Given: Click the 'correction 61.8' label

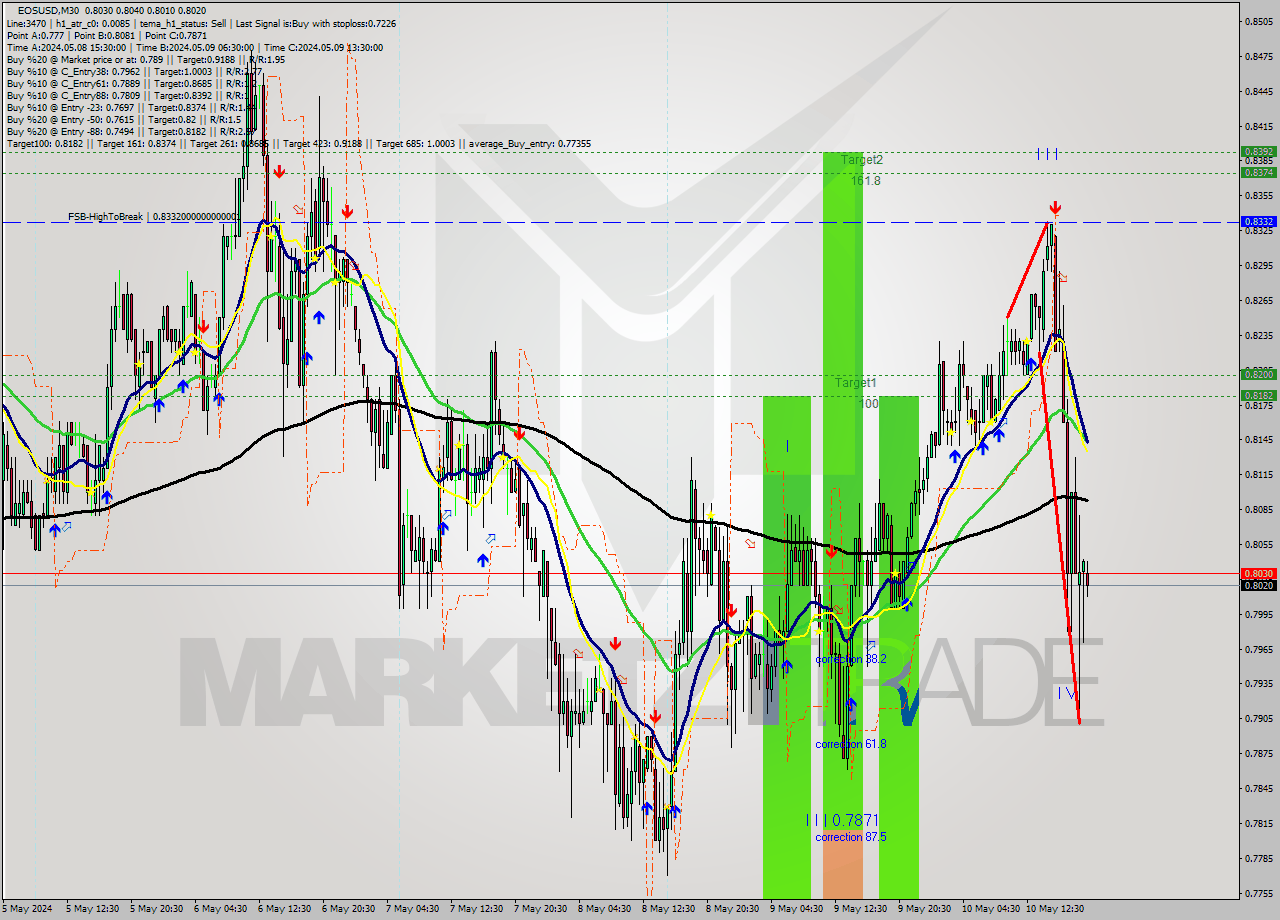Looking at the screenshot, I should pos(851,743).
